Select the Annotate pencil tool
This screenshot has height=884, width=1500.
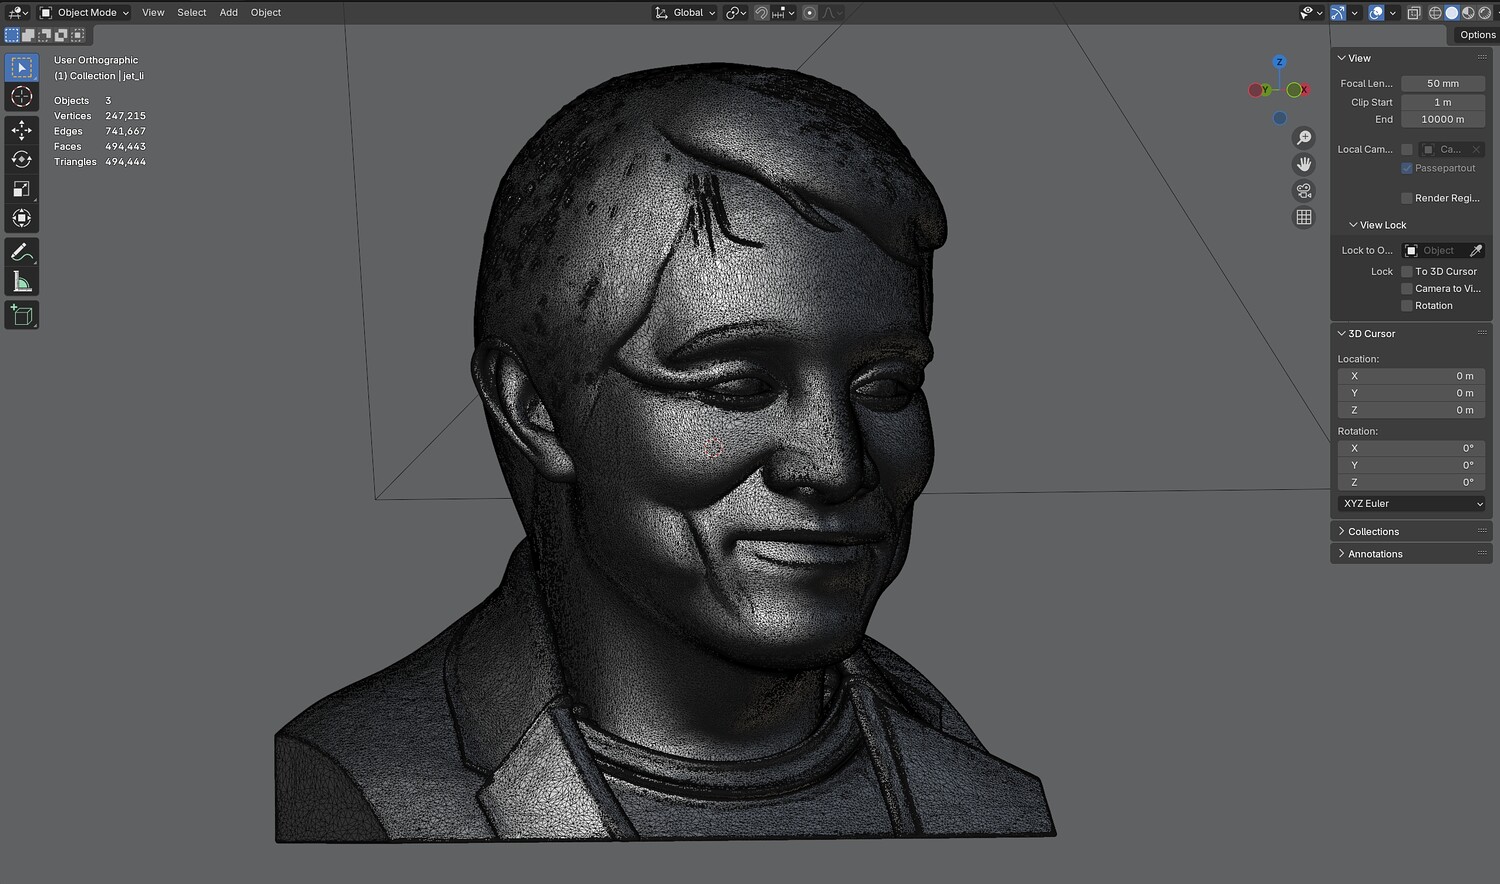22,252
